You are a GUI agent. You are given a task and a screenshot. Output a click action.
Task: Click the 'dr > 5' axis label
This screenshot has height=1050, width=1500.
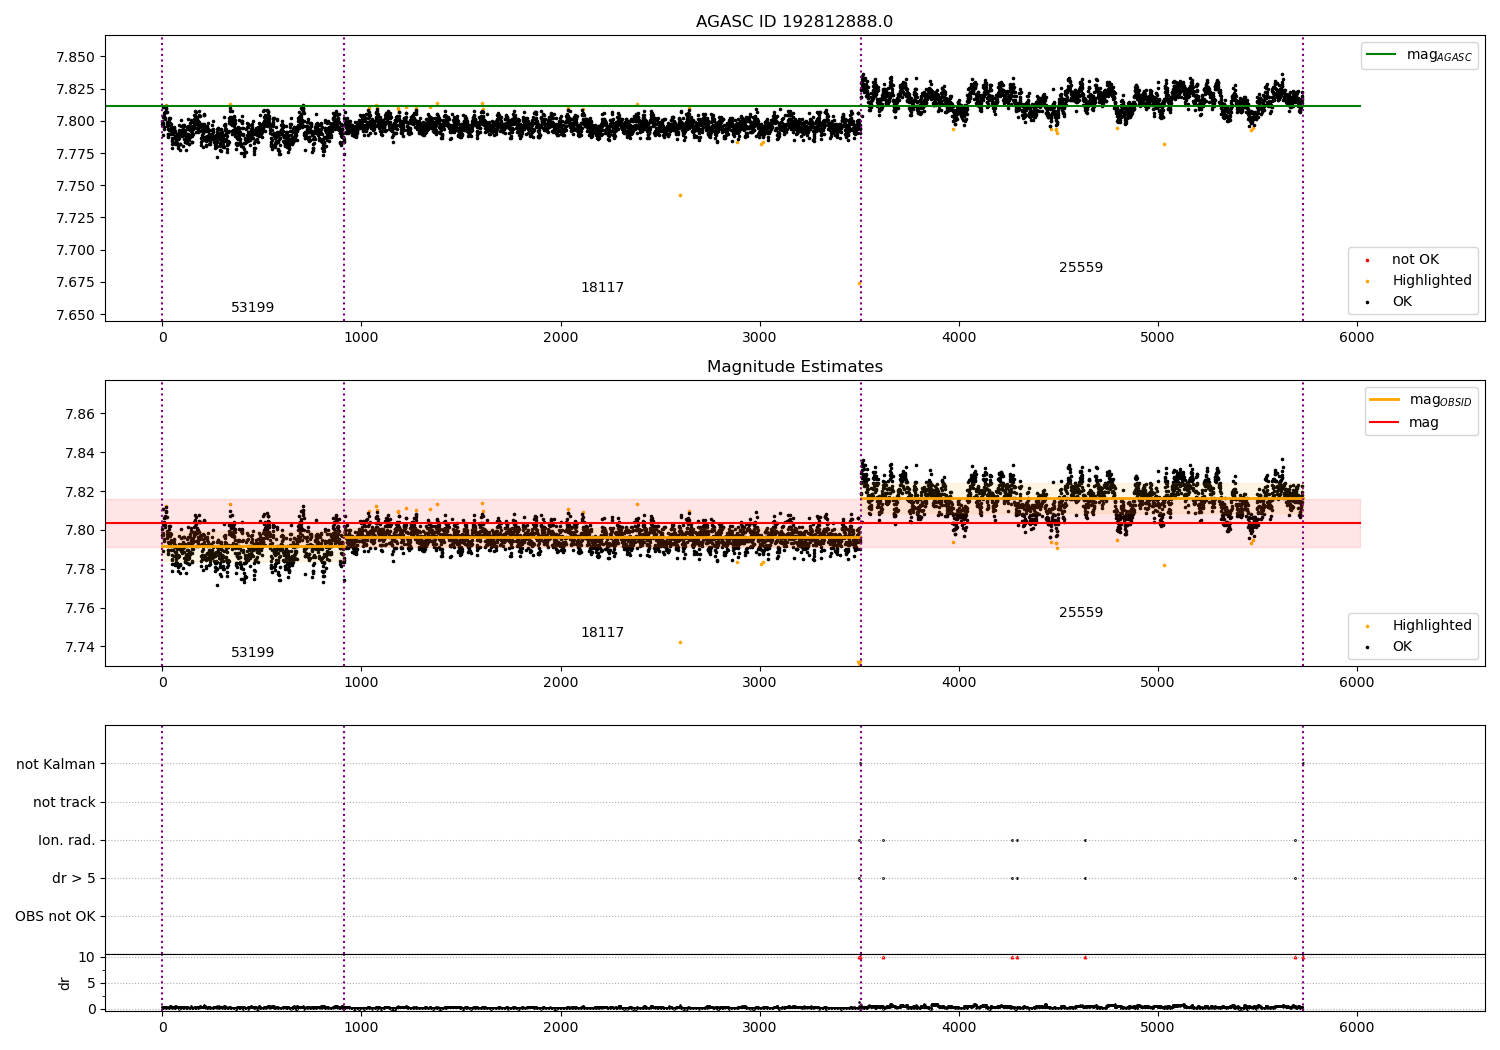[x=74, y=879]
